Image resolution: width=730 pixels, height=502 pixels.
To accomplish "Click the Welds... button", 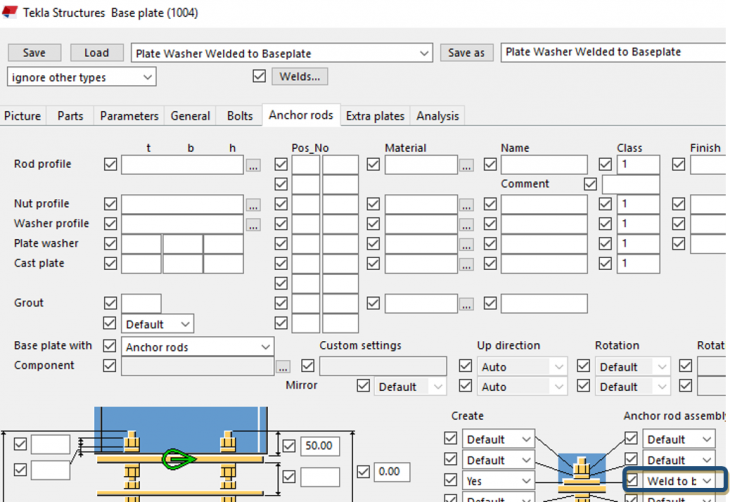I will click(301, 76).
